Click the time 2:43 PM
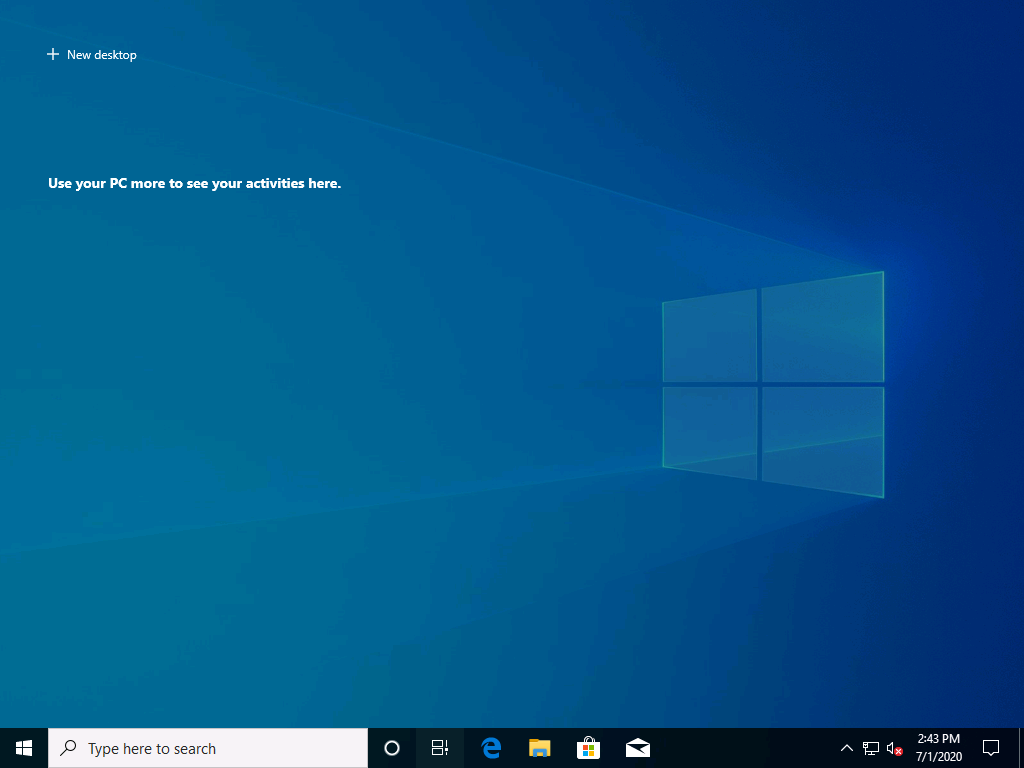 coord(941,739)
